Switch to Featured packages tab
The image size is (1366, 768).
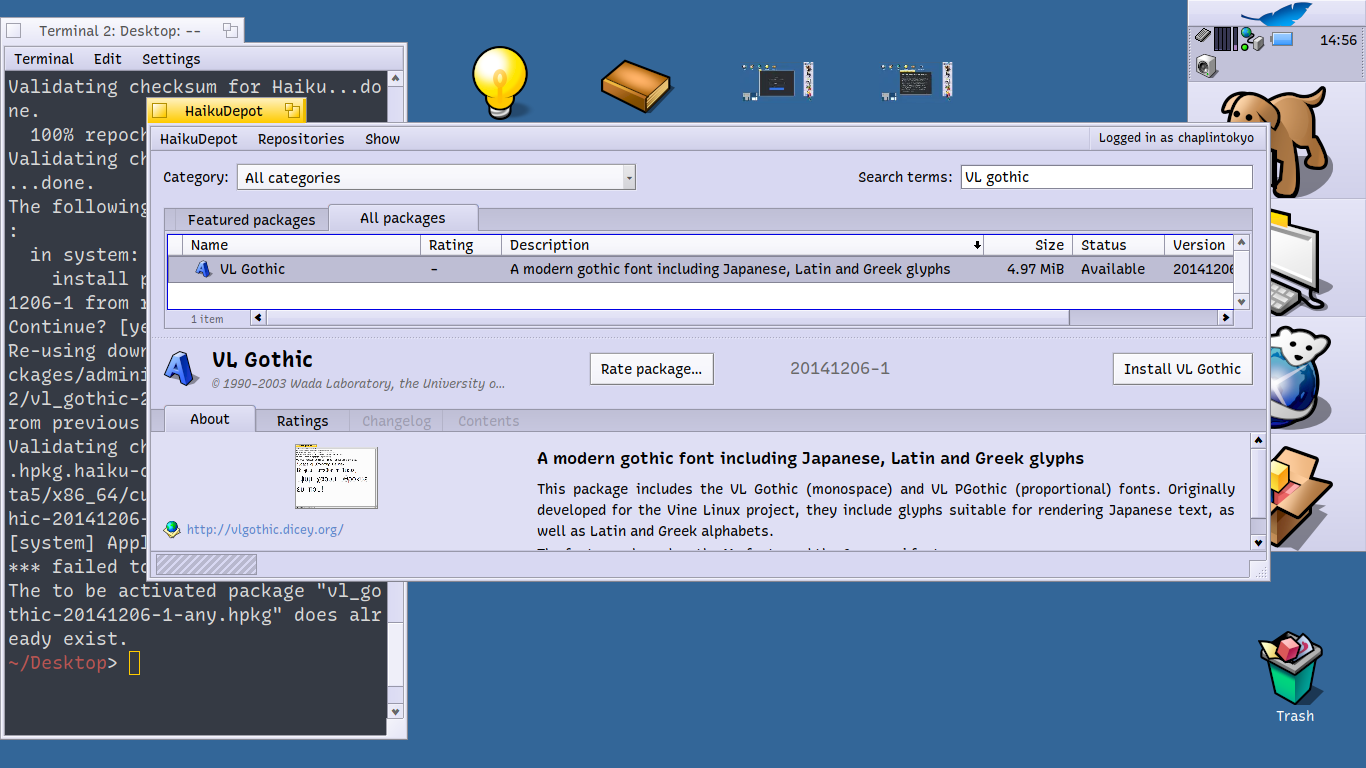tap(251, 220)
